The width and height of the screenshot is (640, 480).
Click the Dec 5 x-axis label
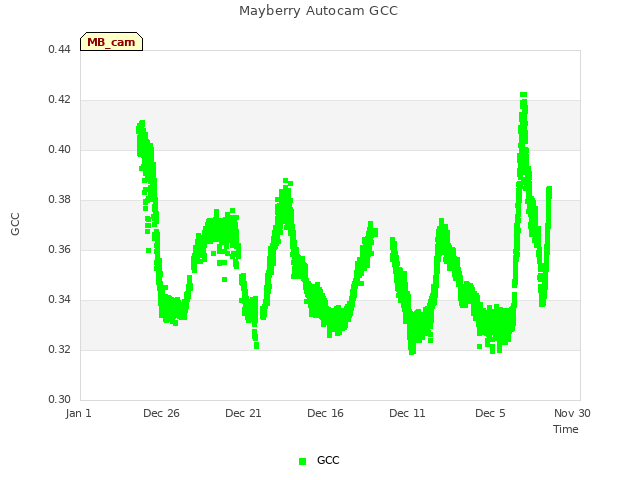[490, 413]
